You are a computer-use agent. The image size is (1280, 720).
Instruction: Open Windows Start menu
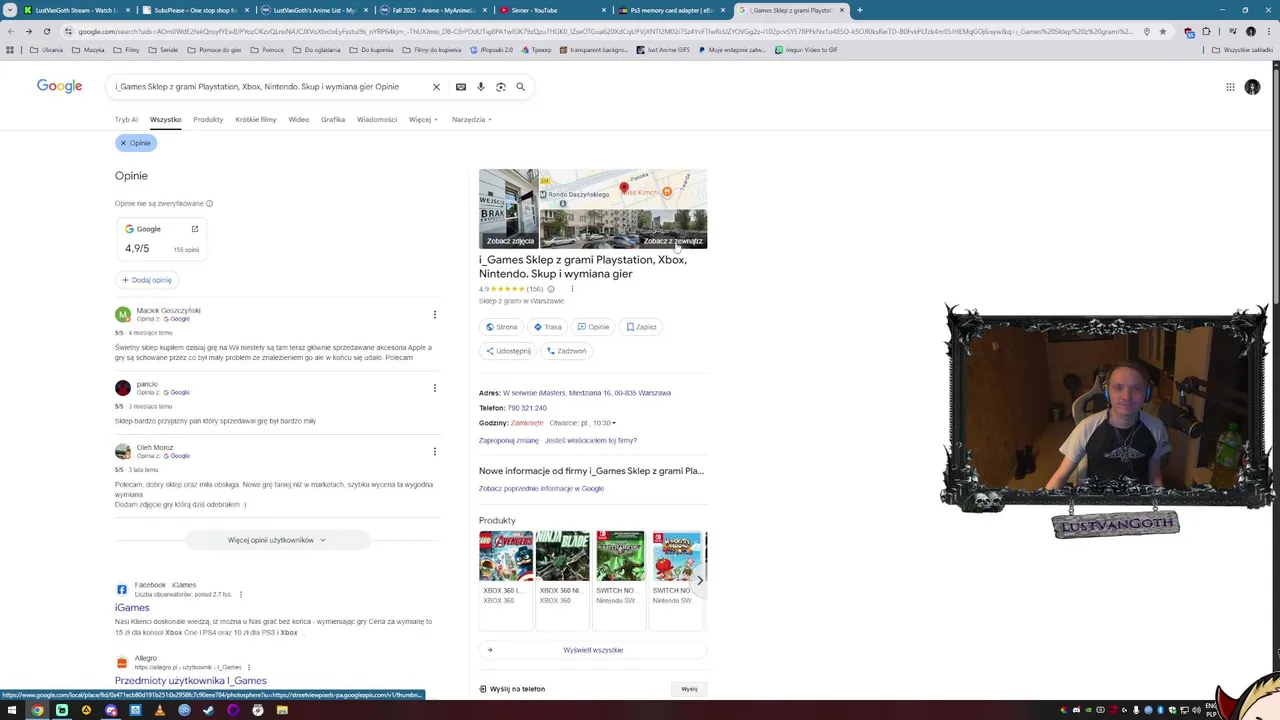(12, 710)
